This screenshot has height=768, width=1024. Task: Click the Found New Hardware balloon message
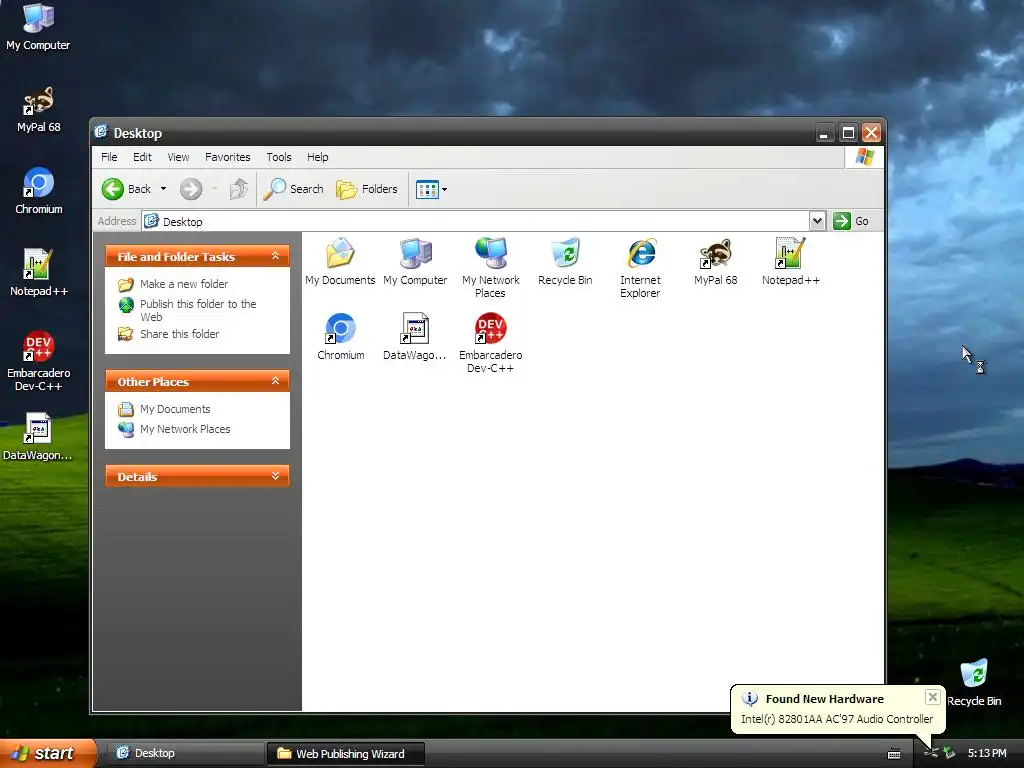tap(837, 719)
